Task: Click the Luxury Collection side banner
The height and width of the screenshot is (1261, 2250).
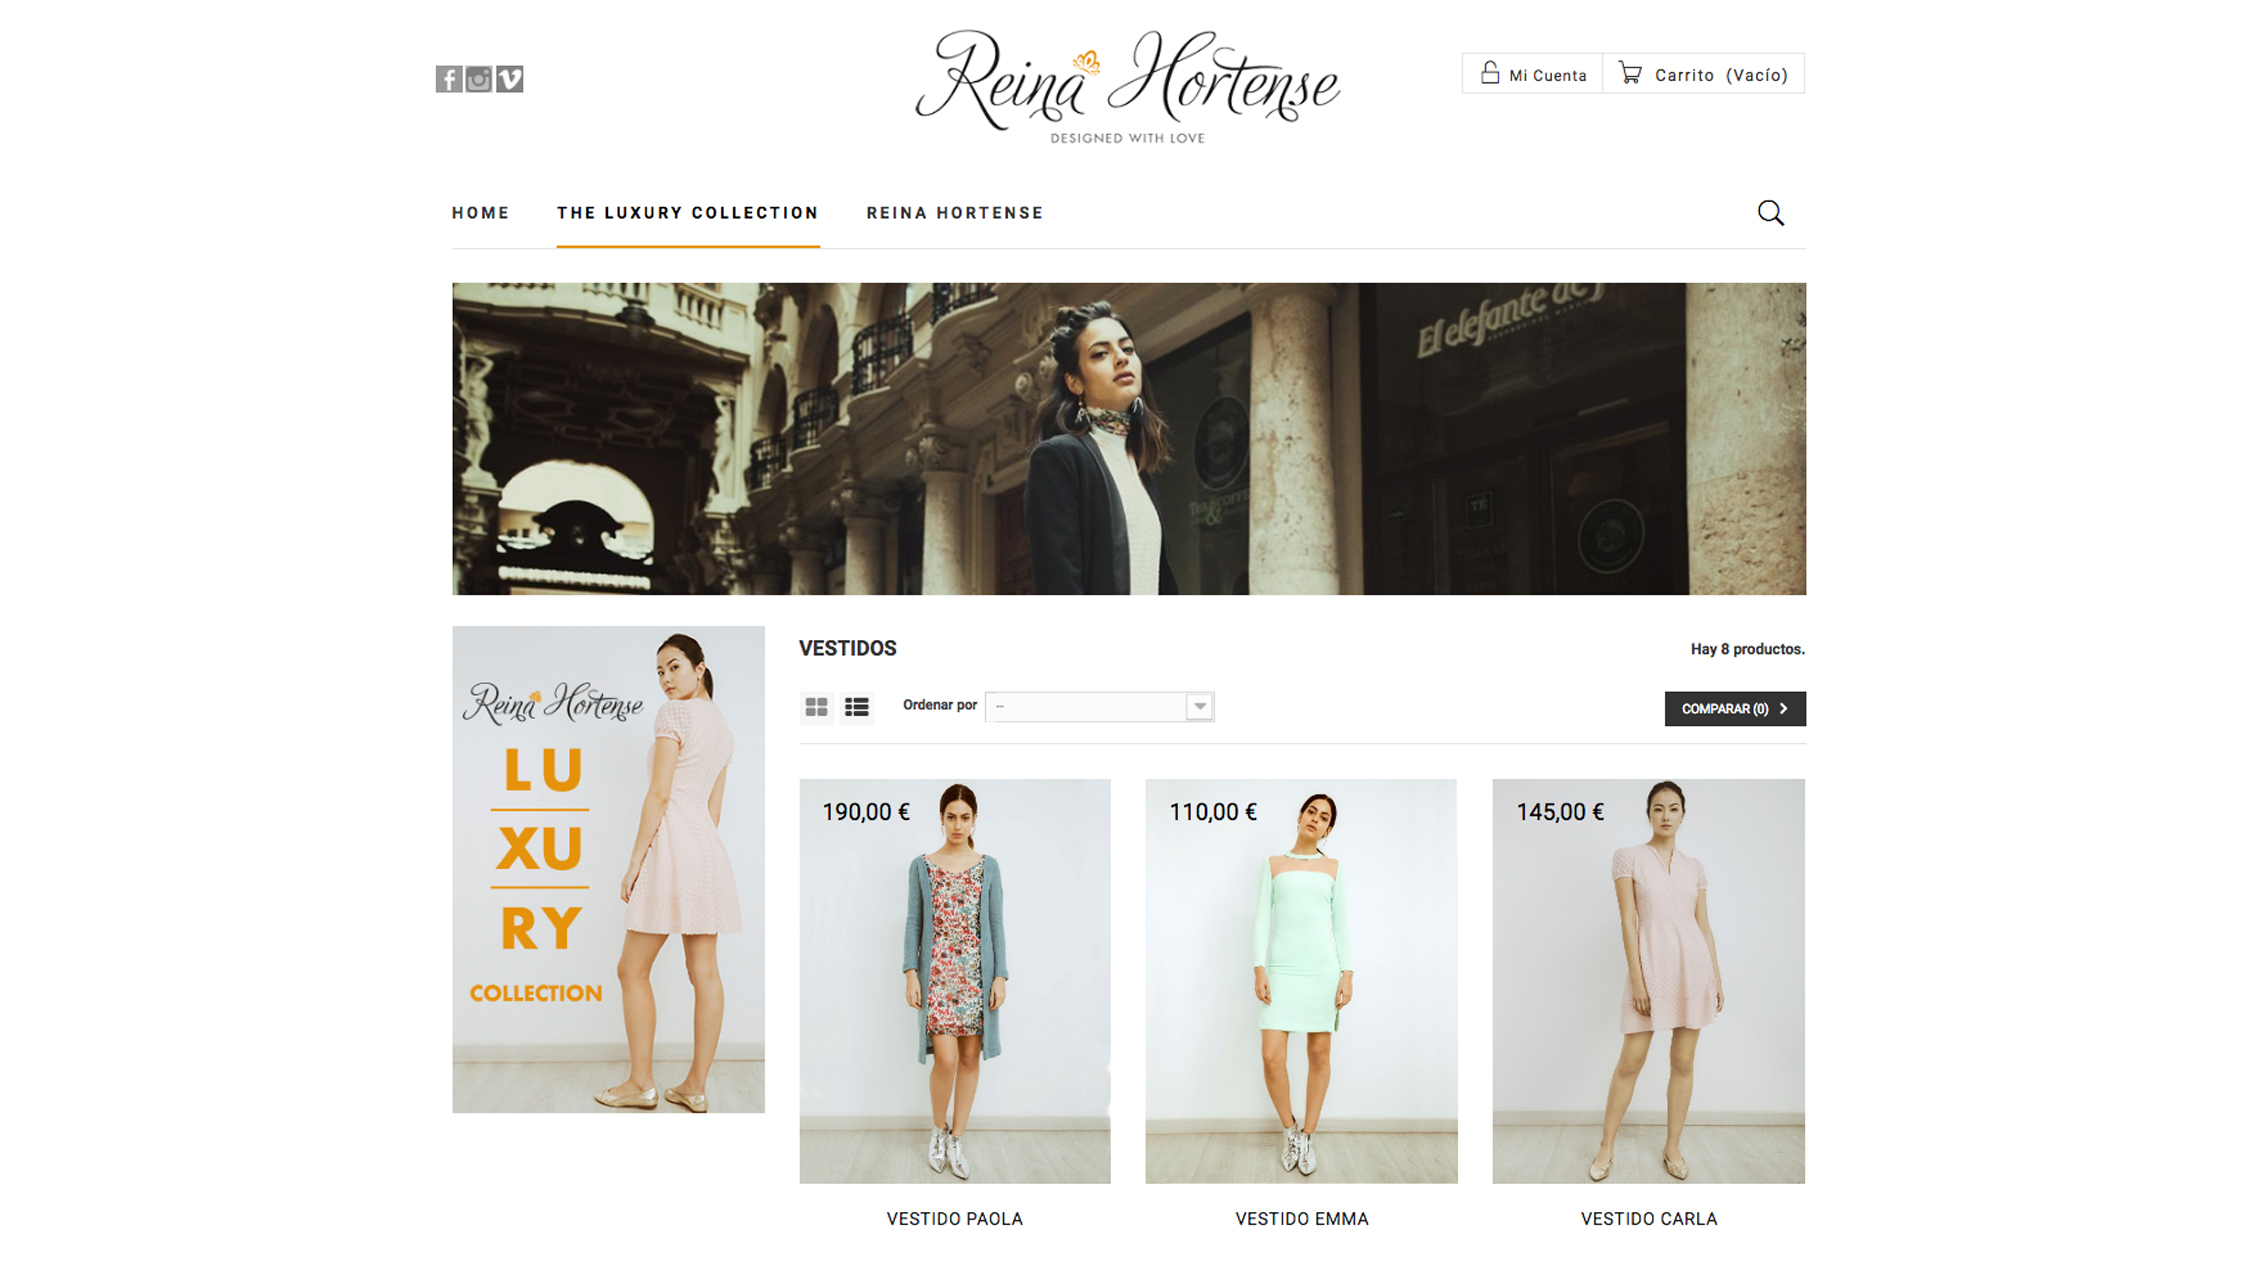Action: [608, 870]
